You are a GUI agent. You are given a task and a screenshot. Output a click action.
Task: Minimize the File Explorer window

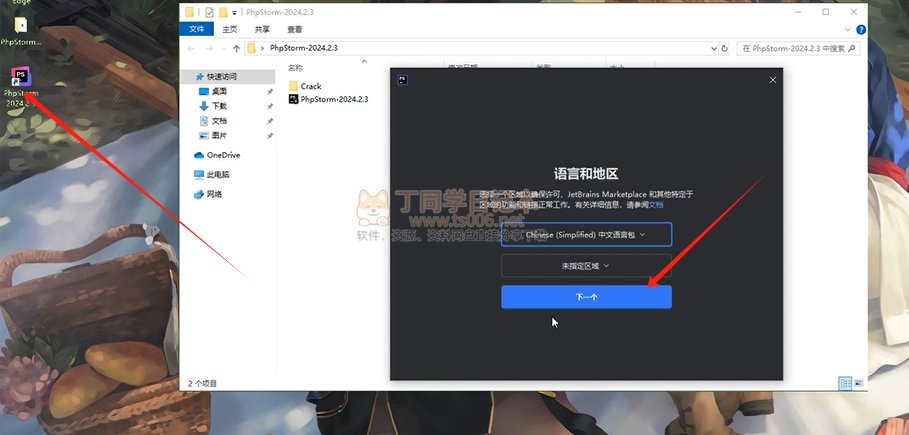tap(797, 12)
